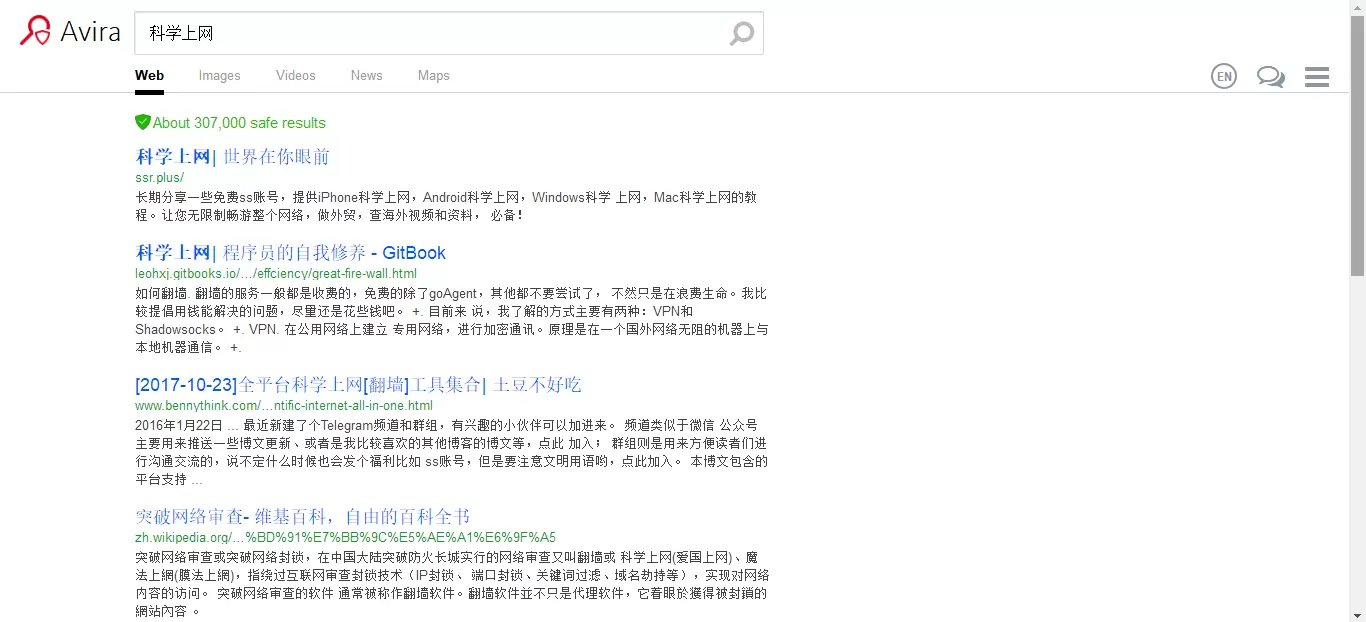This screenshot has width=1366, height=622.
Task: Switch to the Videos tab
Action: 295,75
